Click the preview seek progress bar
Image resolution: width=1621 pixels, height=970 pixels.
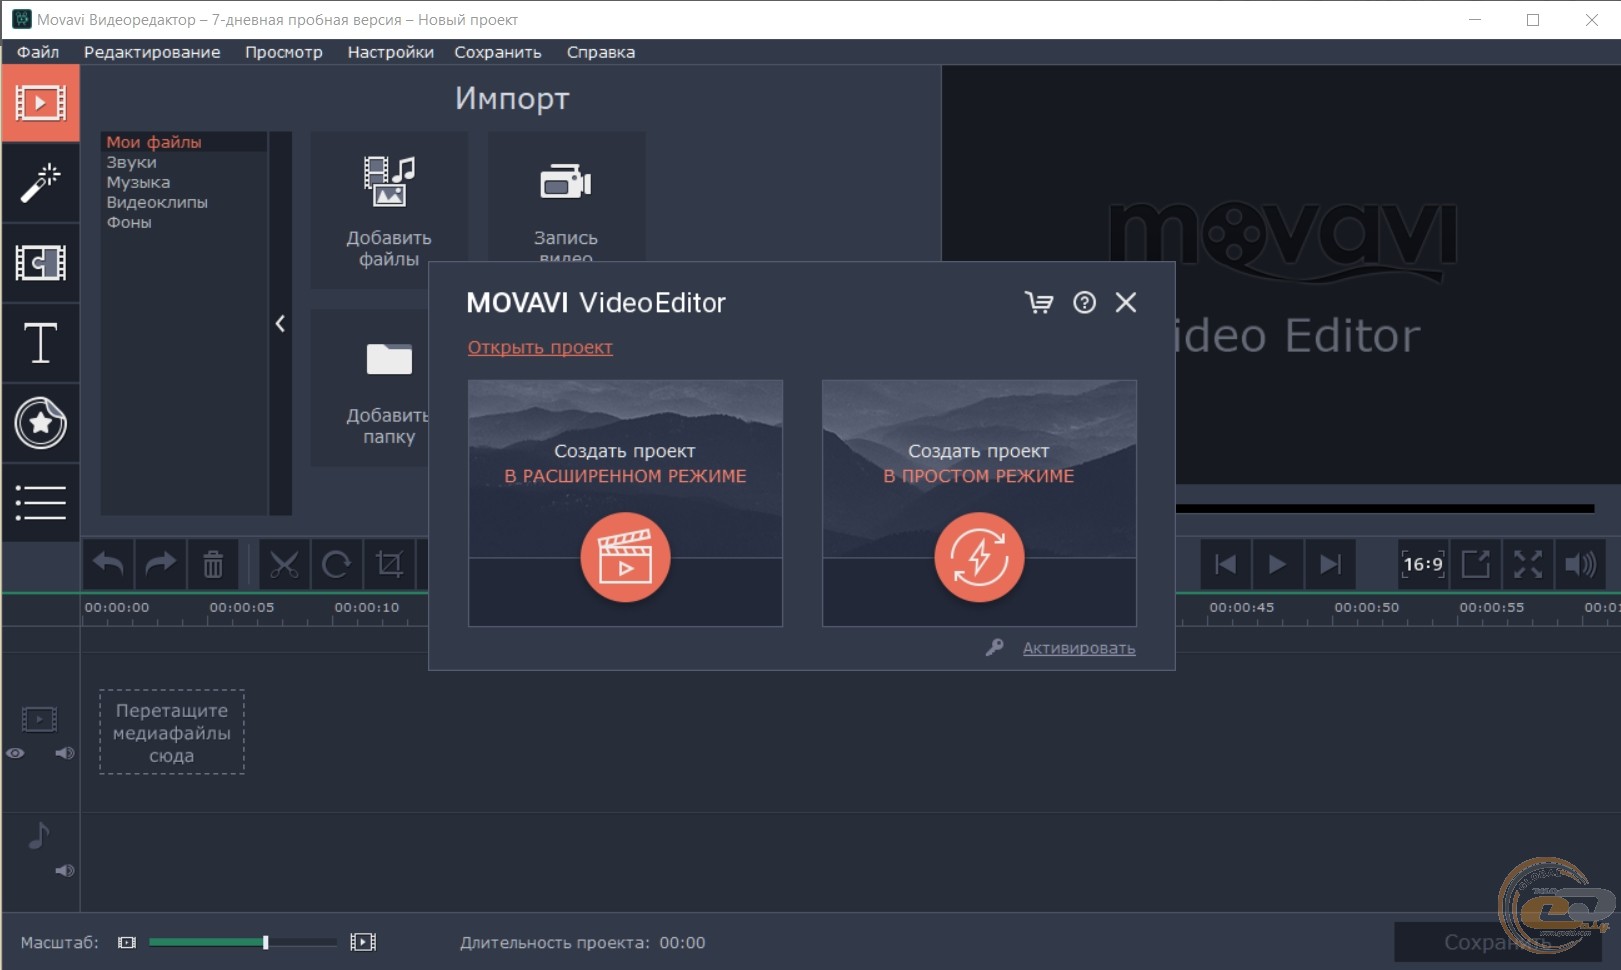(1385, 508)
